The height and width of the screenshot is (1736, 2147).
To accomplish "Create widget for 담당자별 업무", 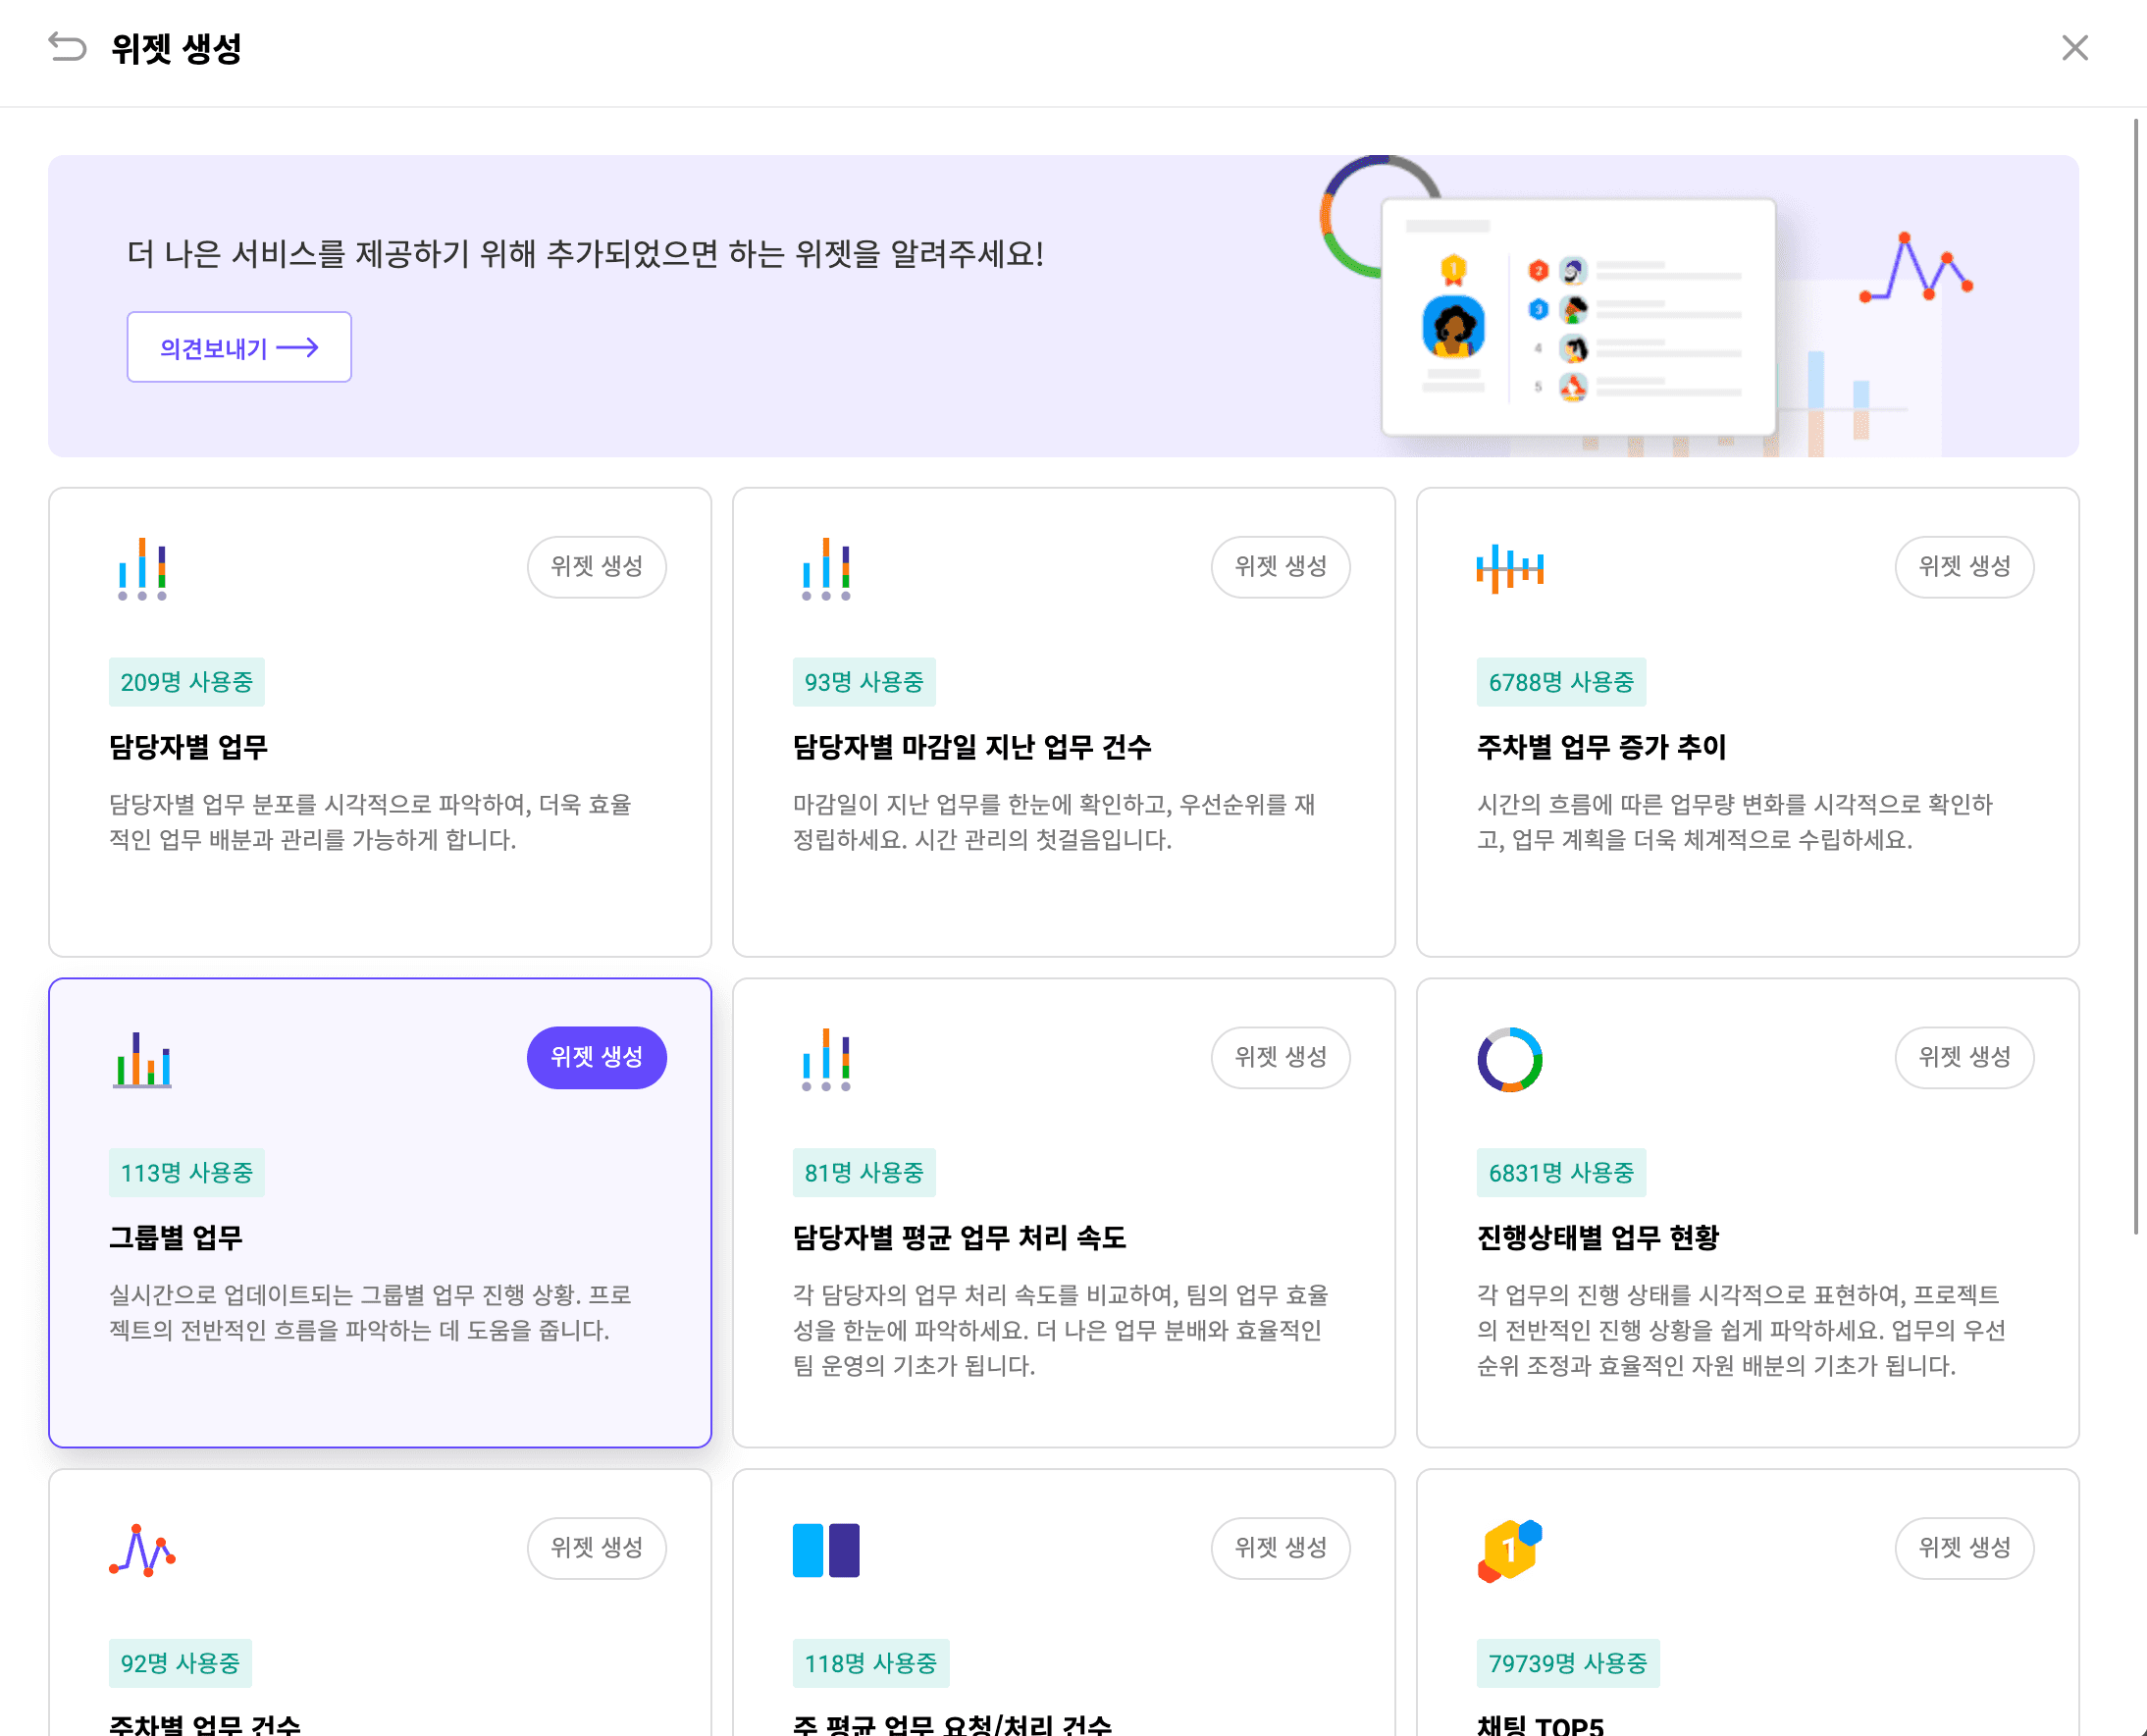I will (x=596, y=566).
